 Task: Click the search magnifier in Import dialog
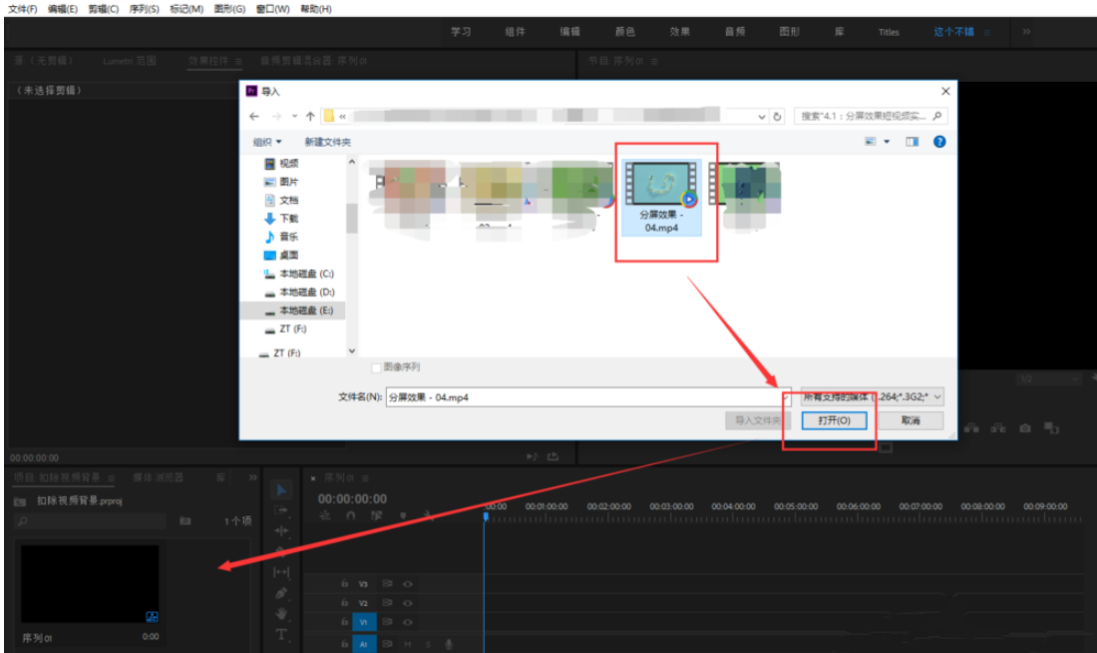pyautogui.click(x=937, y=115)
